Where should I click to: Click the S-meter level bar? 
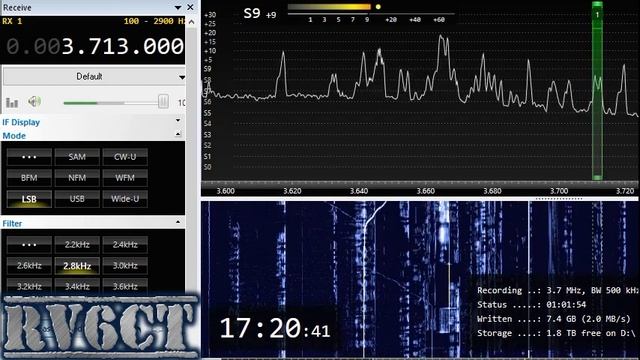[329, 7]
